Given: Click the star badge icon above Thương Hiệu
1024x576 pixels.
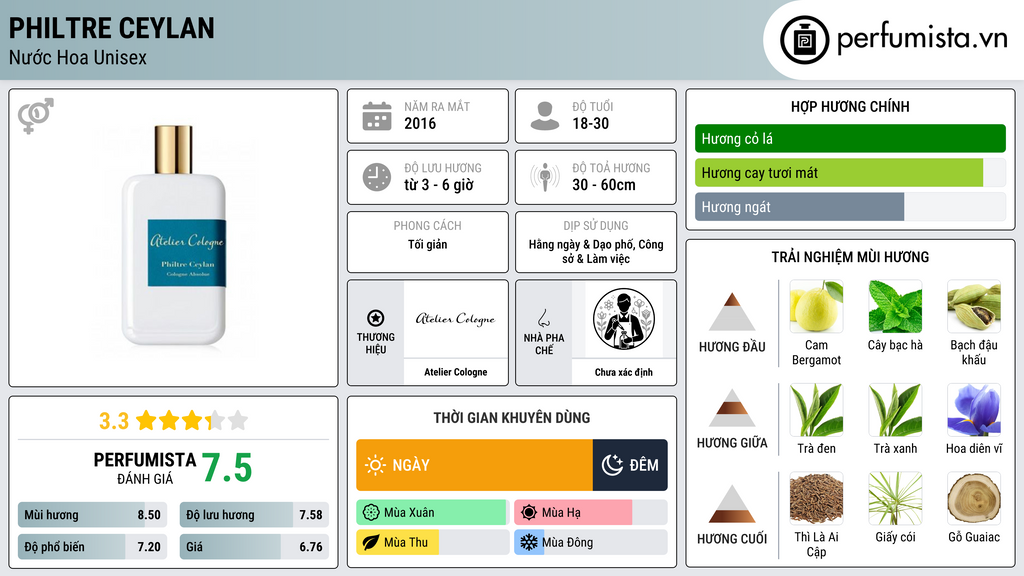Looking at the screenshot, I should point(376,318).
